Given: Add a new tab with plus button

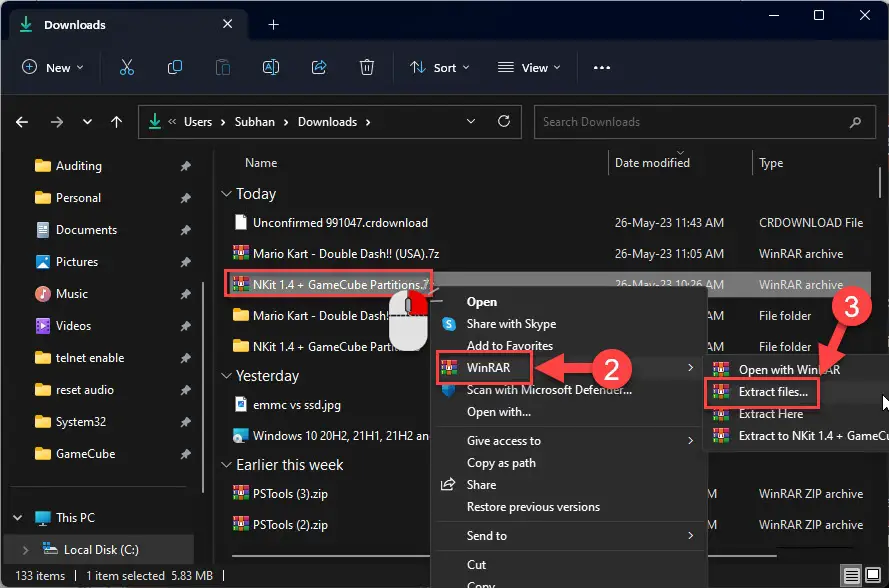Looking at the screenshot, I should coord(273,24).
